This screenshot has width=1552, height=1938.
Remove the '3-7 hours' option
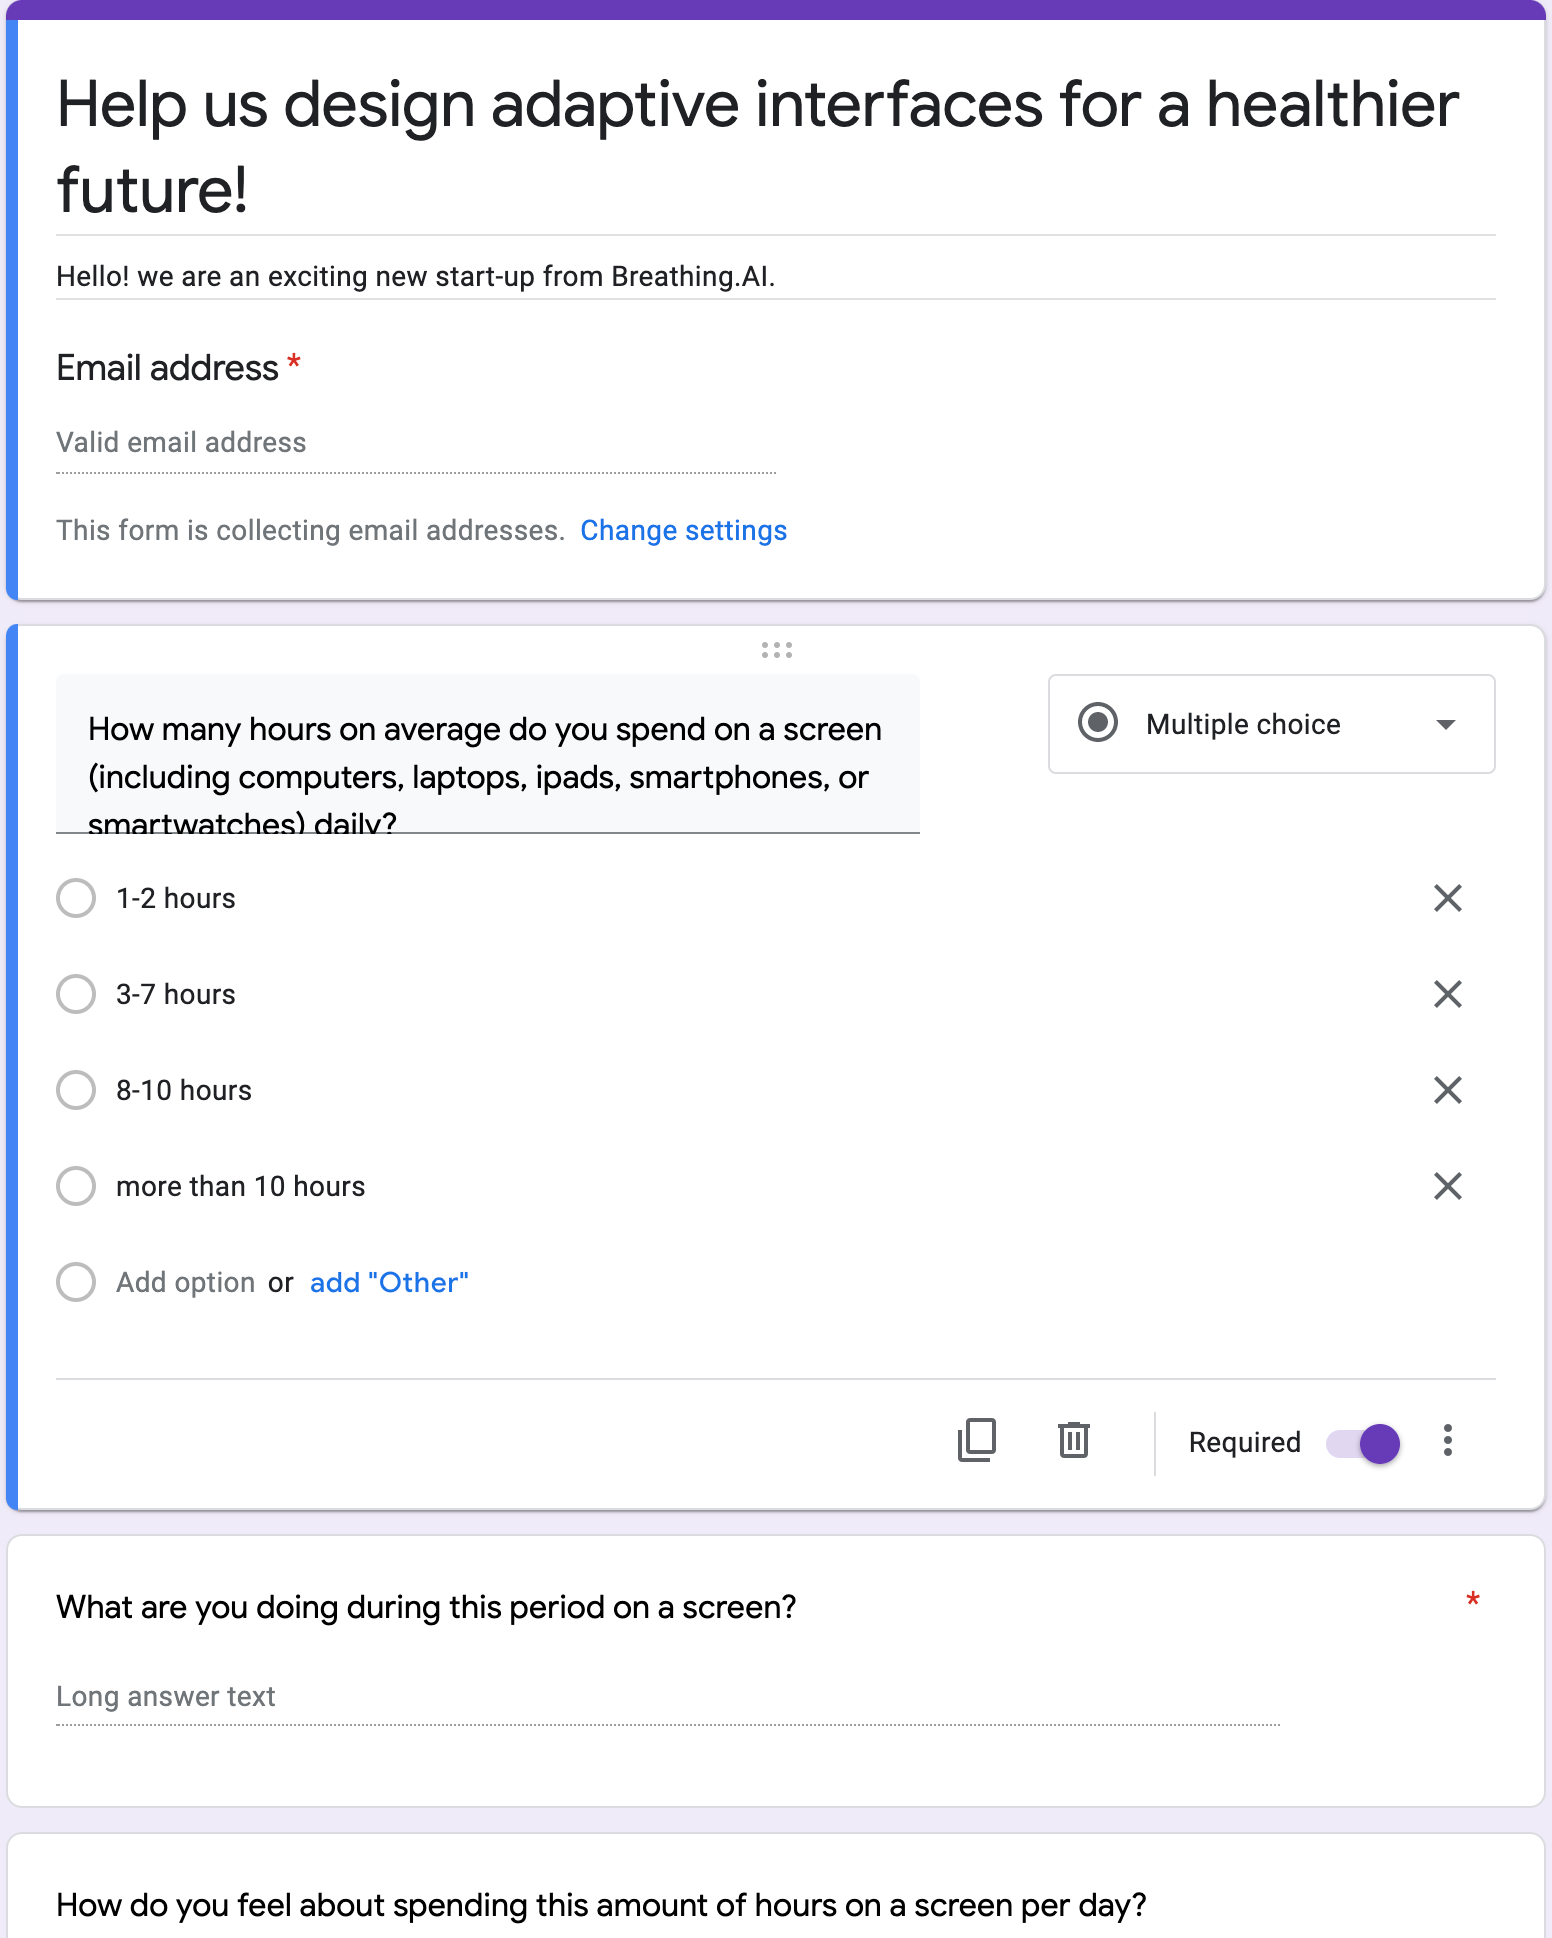(x=1447, y=994)
